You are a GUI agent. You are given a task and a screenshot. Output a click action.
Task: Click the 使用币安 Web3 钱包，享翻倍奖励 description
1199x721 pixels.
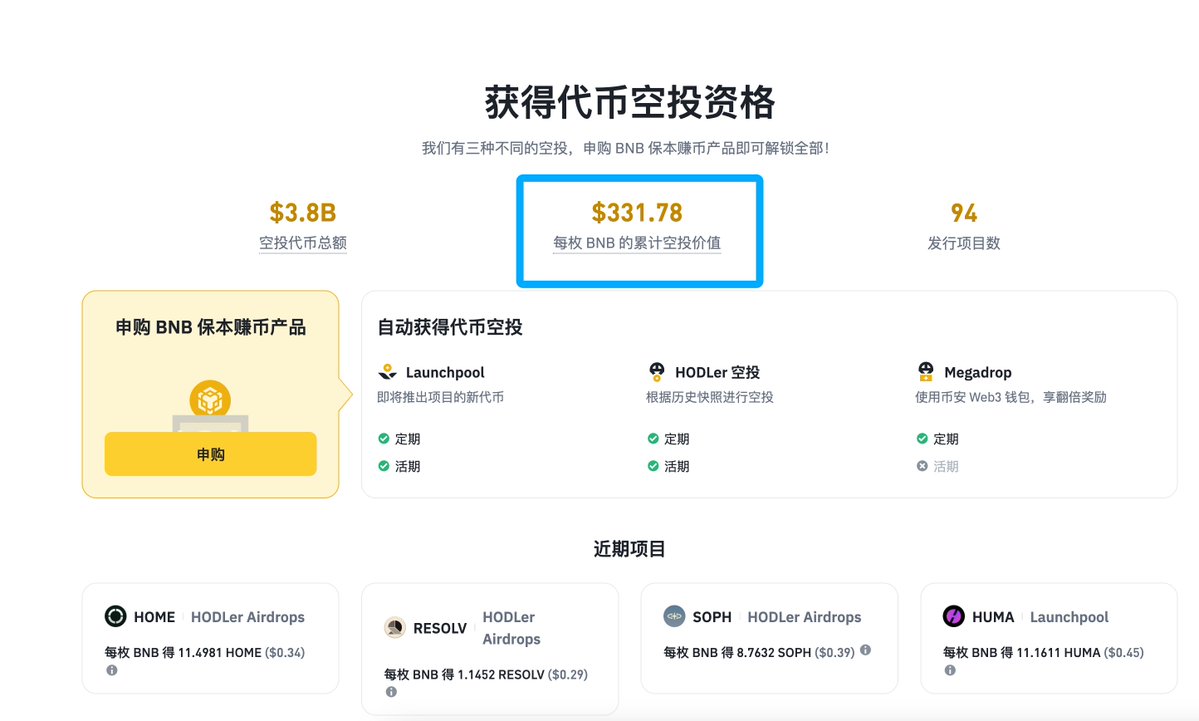pyautogui.click(x=1011, y=397)
